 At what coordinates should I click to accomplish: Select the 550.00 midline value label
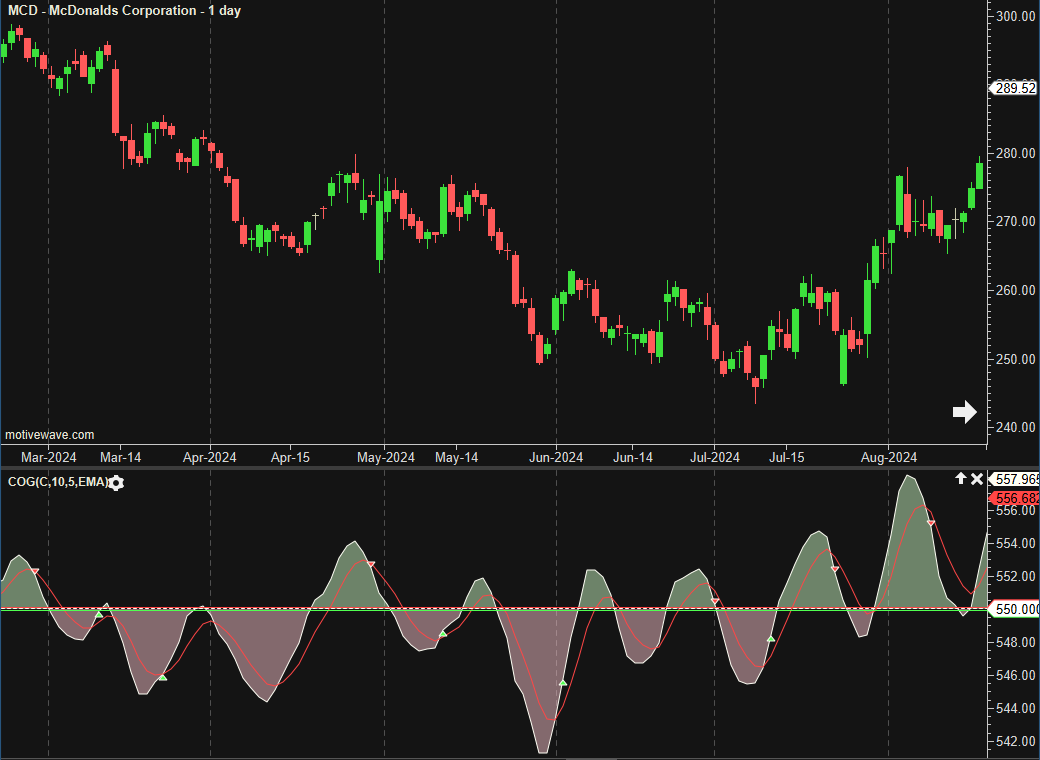click(1015, 609)
